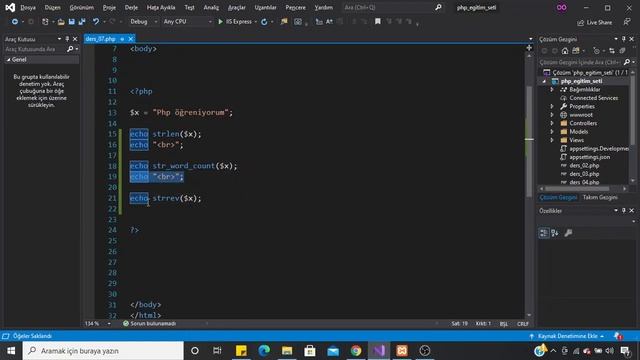Select the ders_07.php editor tab
640x360 pixels.
point(100,39)
